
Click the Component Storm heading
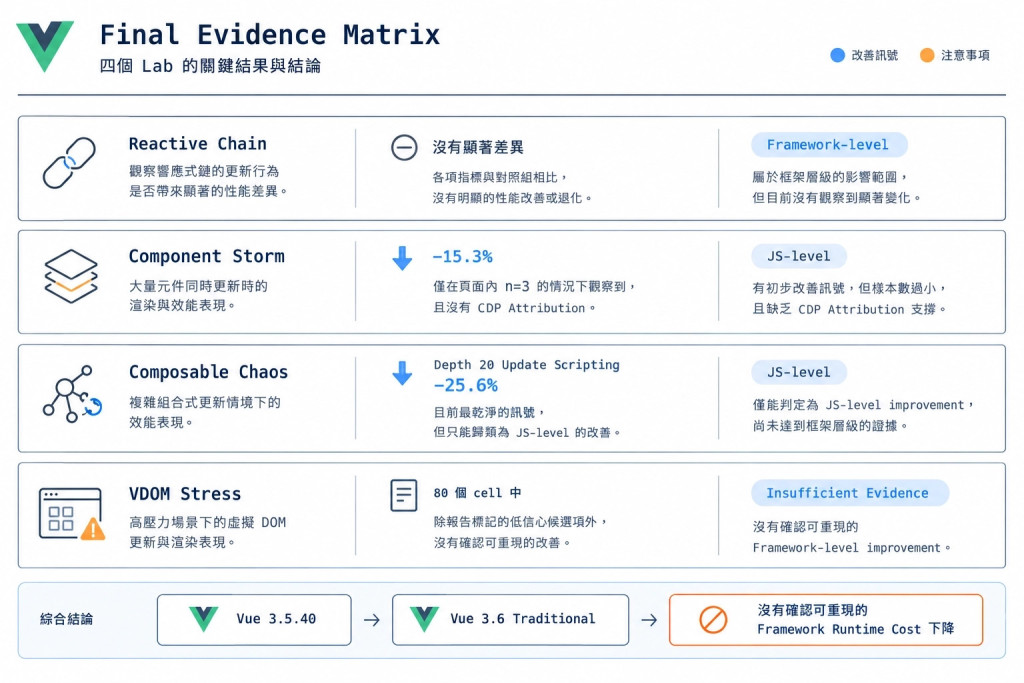(206, 257)
